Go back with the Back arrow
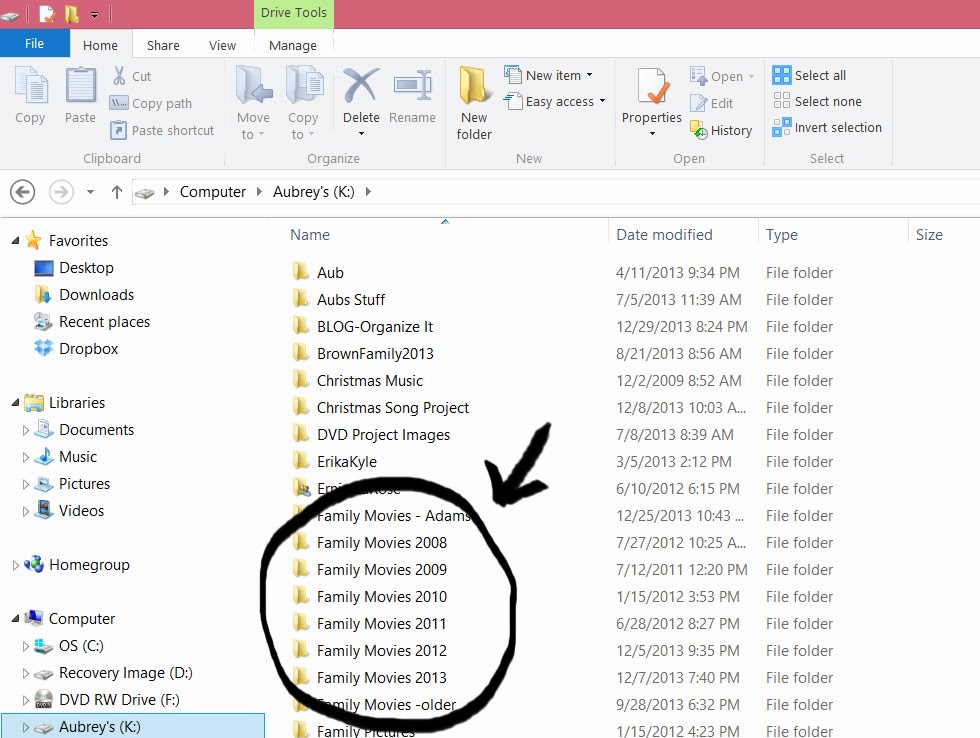The height and width of the screenshot is (738, 980). [22, 192]
